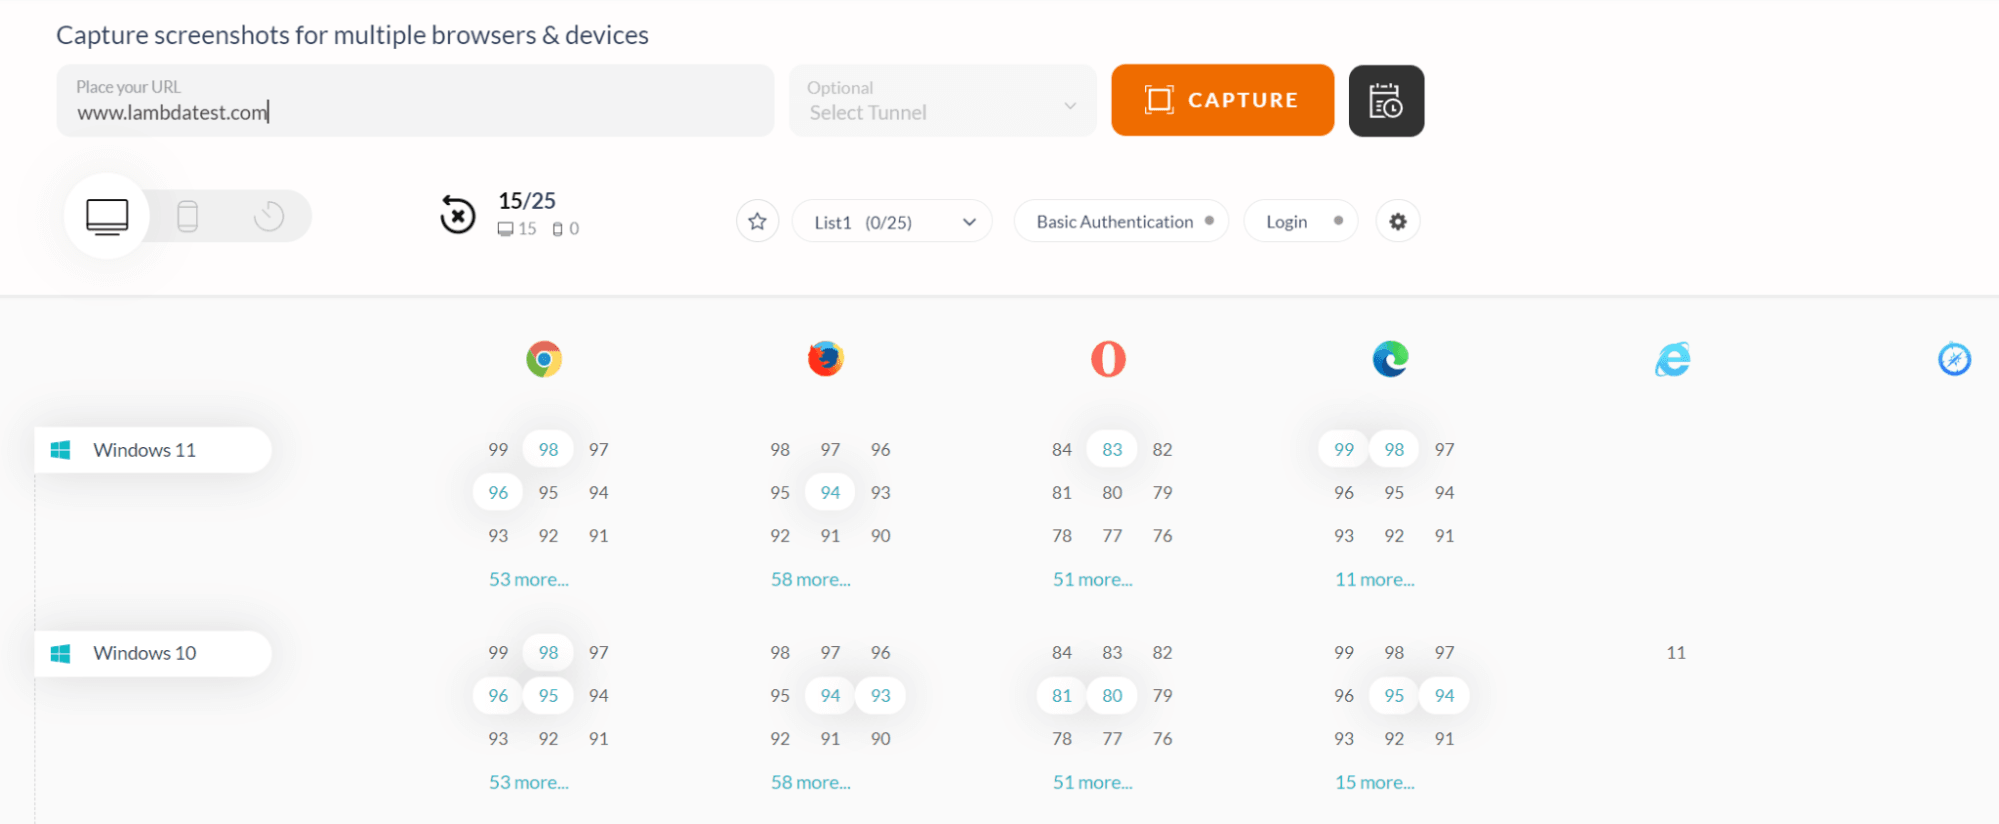Viewport: 1999px width, 824px height.
Task: Click the Windows 11 OS label
Action: pos(153,450)
